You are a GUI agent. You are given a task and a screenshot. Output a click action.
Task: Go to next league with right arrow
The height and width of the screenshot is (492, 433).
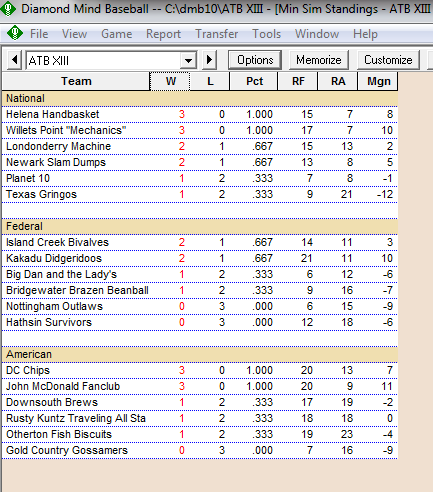click(209, 60)
